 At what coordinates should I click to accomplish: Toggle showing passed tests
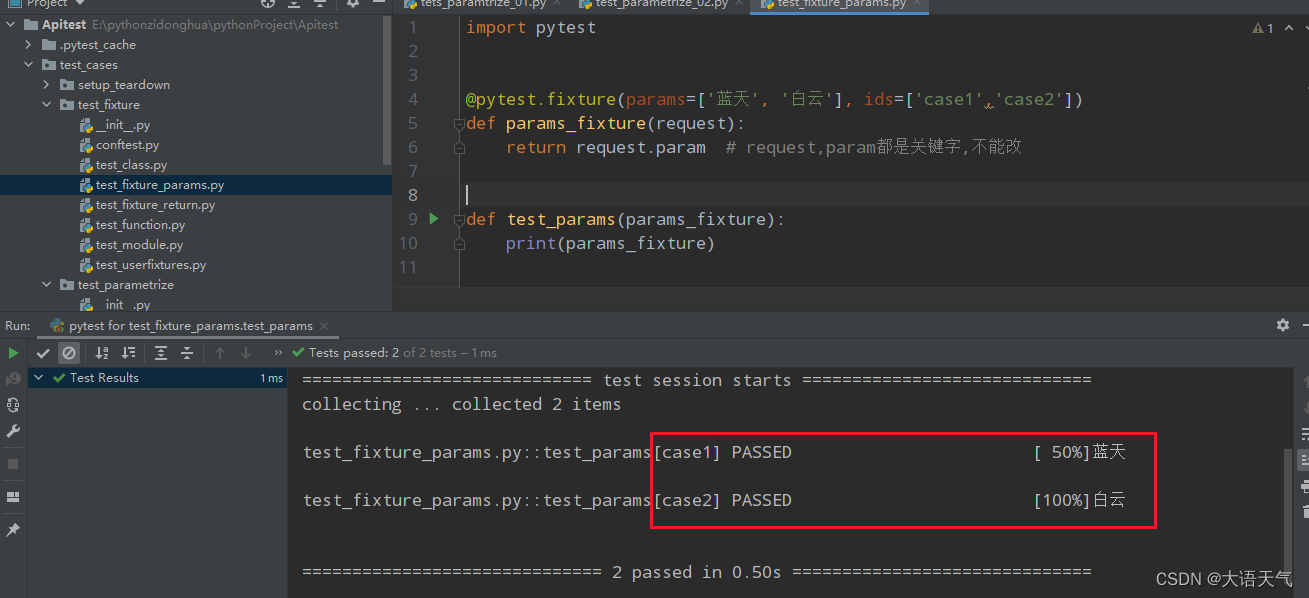pos(44,353)
